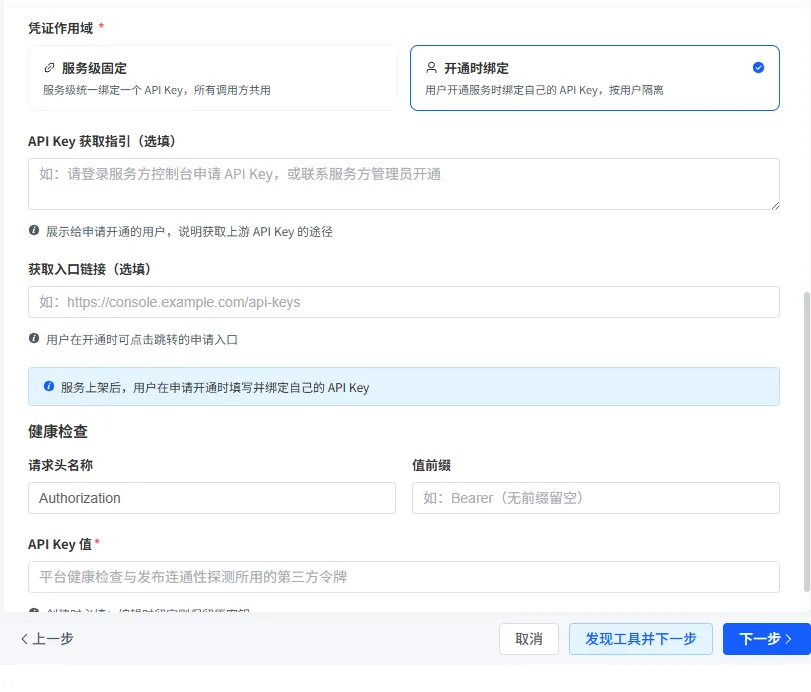Click 发现工具并下一步 button
811x692 pixels.
click(x=641, y=639)
